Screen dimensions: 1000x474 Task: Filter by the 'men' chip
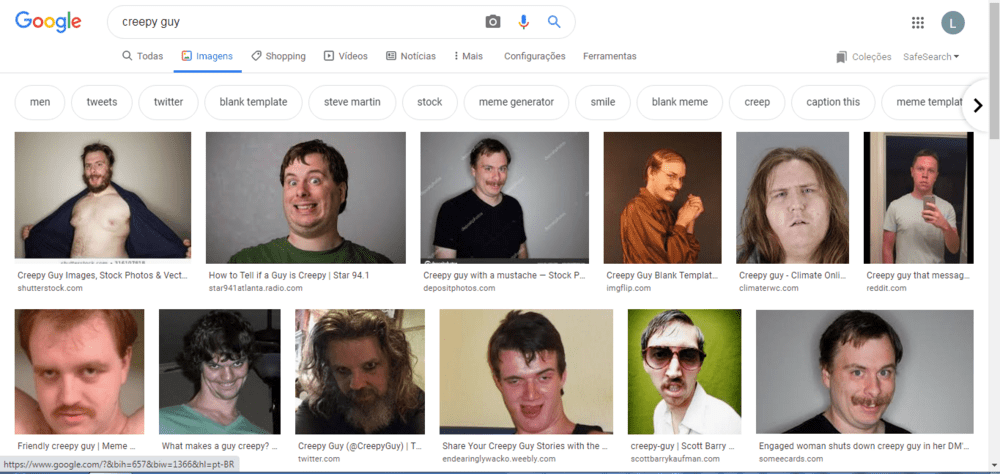[x=40, y=102]
